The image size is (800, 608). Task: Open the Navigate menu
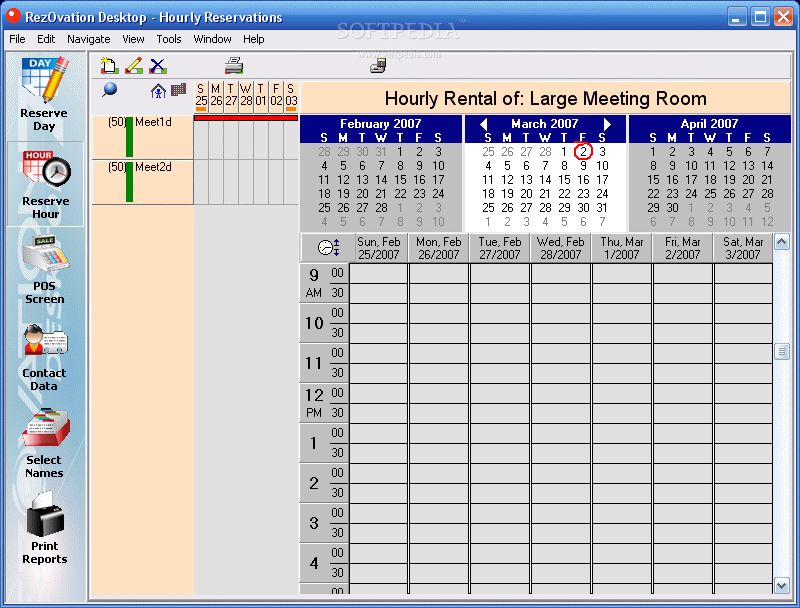pyautogui.click(x=89, y=39)
